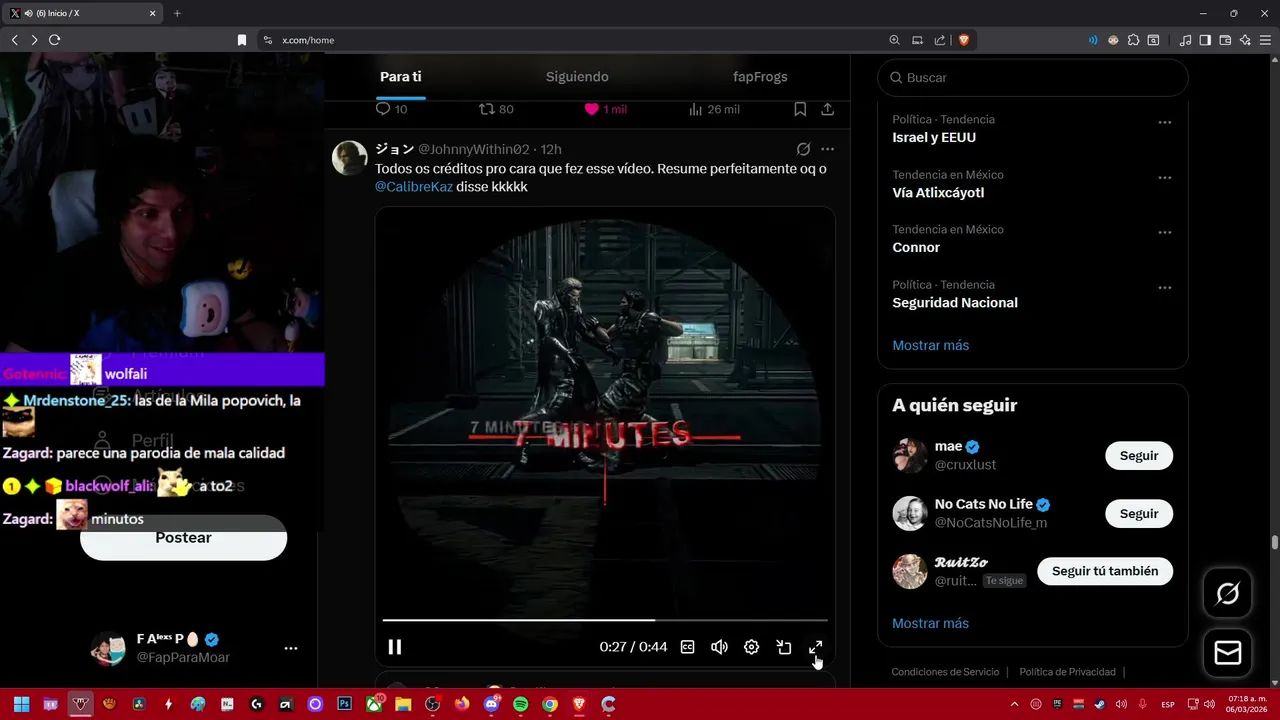Close the Inicio / X tab
The image size is (1280, 720).
coord(153,13)
